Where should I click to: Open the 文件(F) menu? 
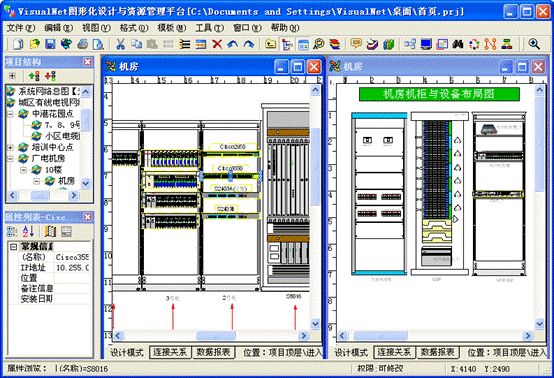point(21,28)
